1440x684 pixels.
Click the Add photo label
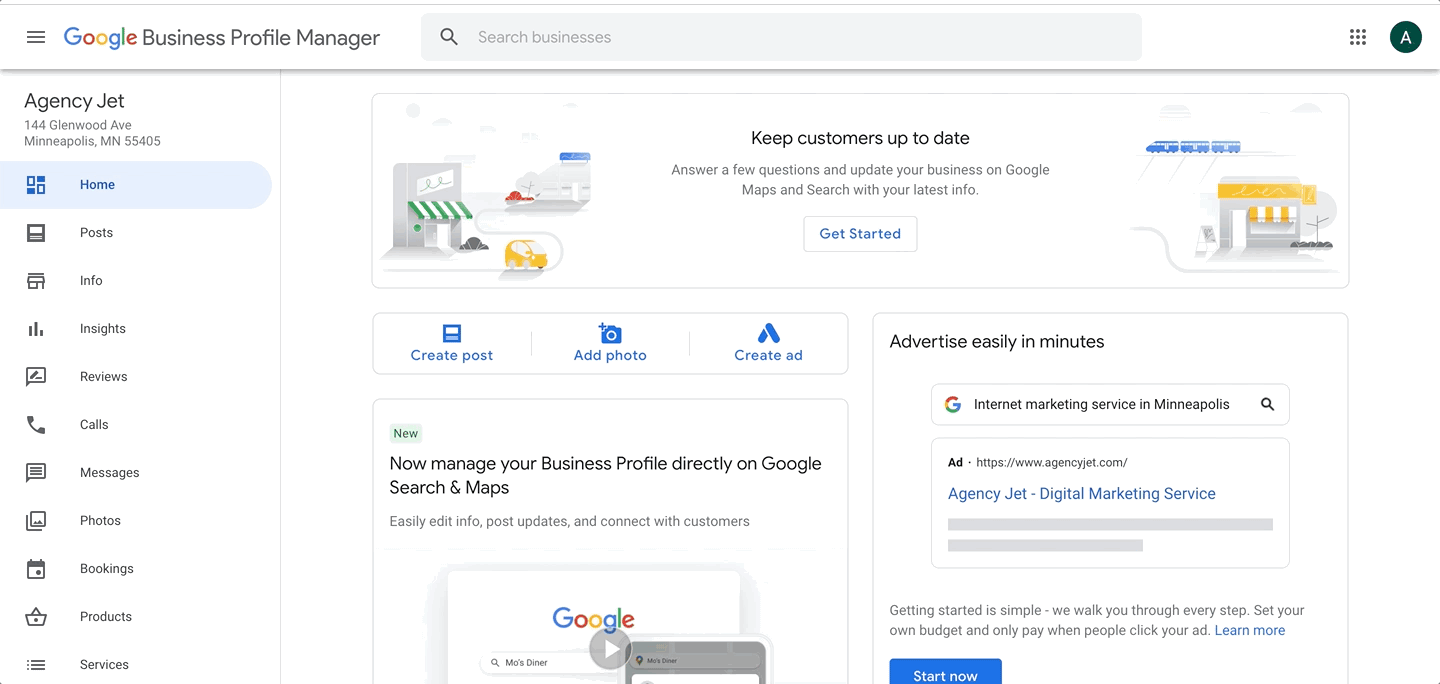610,355
